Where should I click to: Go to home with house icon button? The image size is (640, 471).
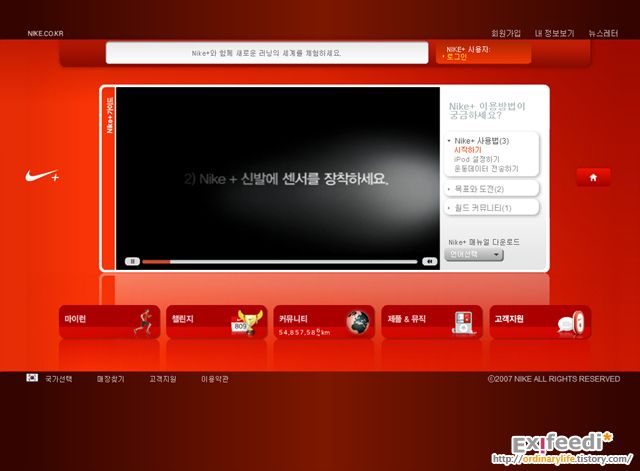(593, 177)
